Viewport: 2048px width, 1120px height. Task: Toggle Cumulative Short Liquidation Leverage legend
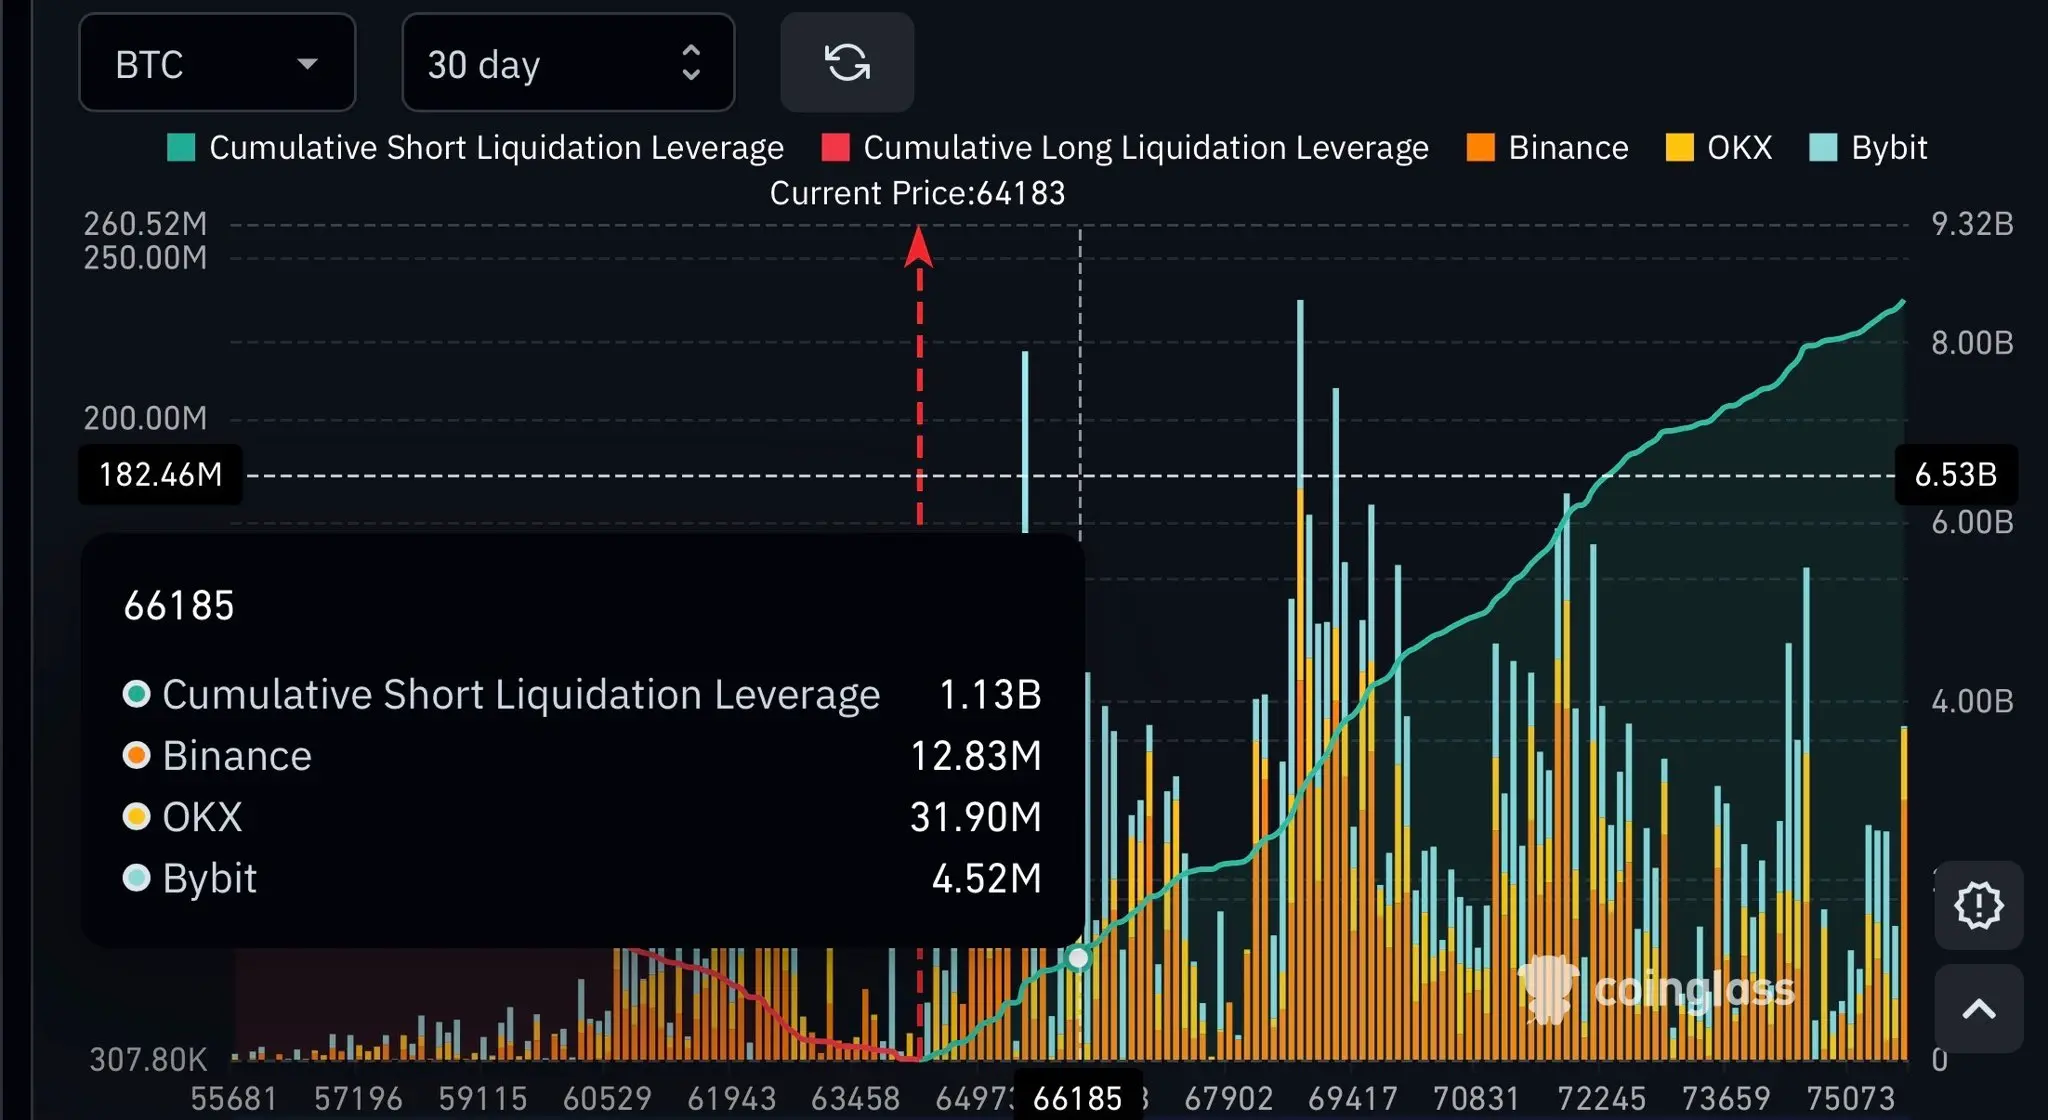[496, 148]
